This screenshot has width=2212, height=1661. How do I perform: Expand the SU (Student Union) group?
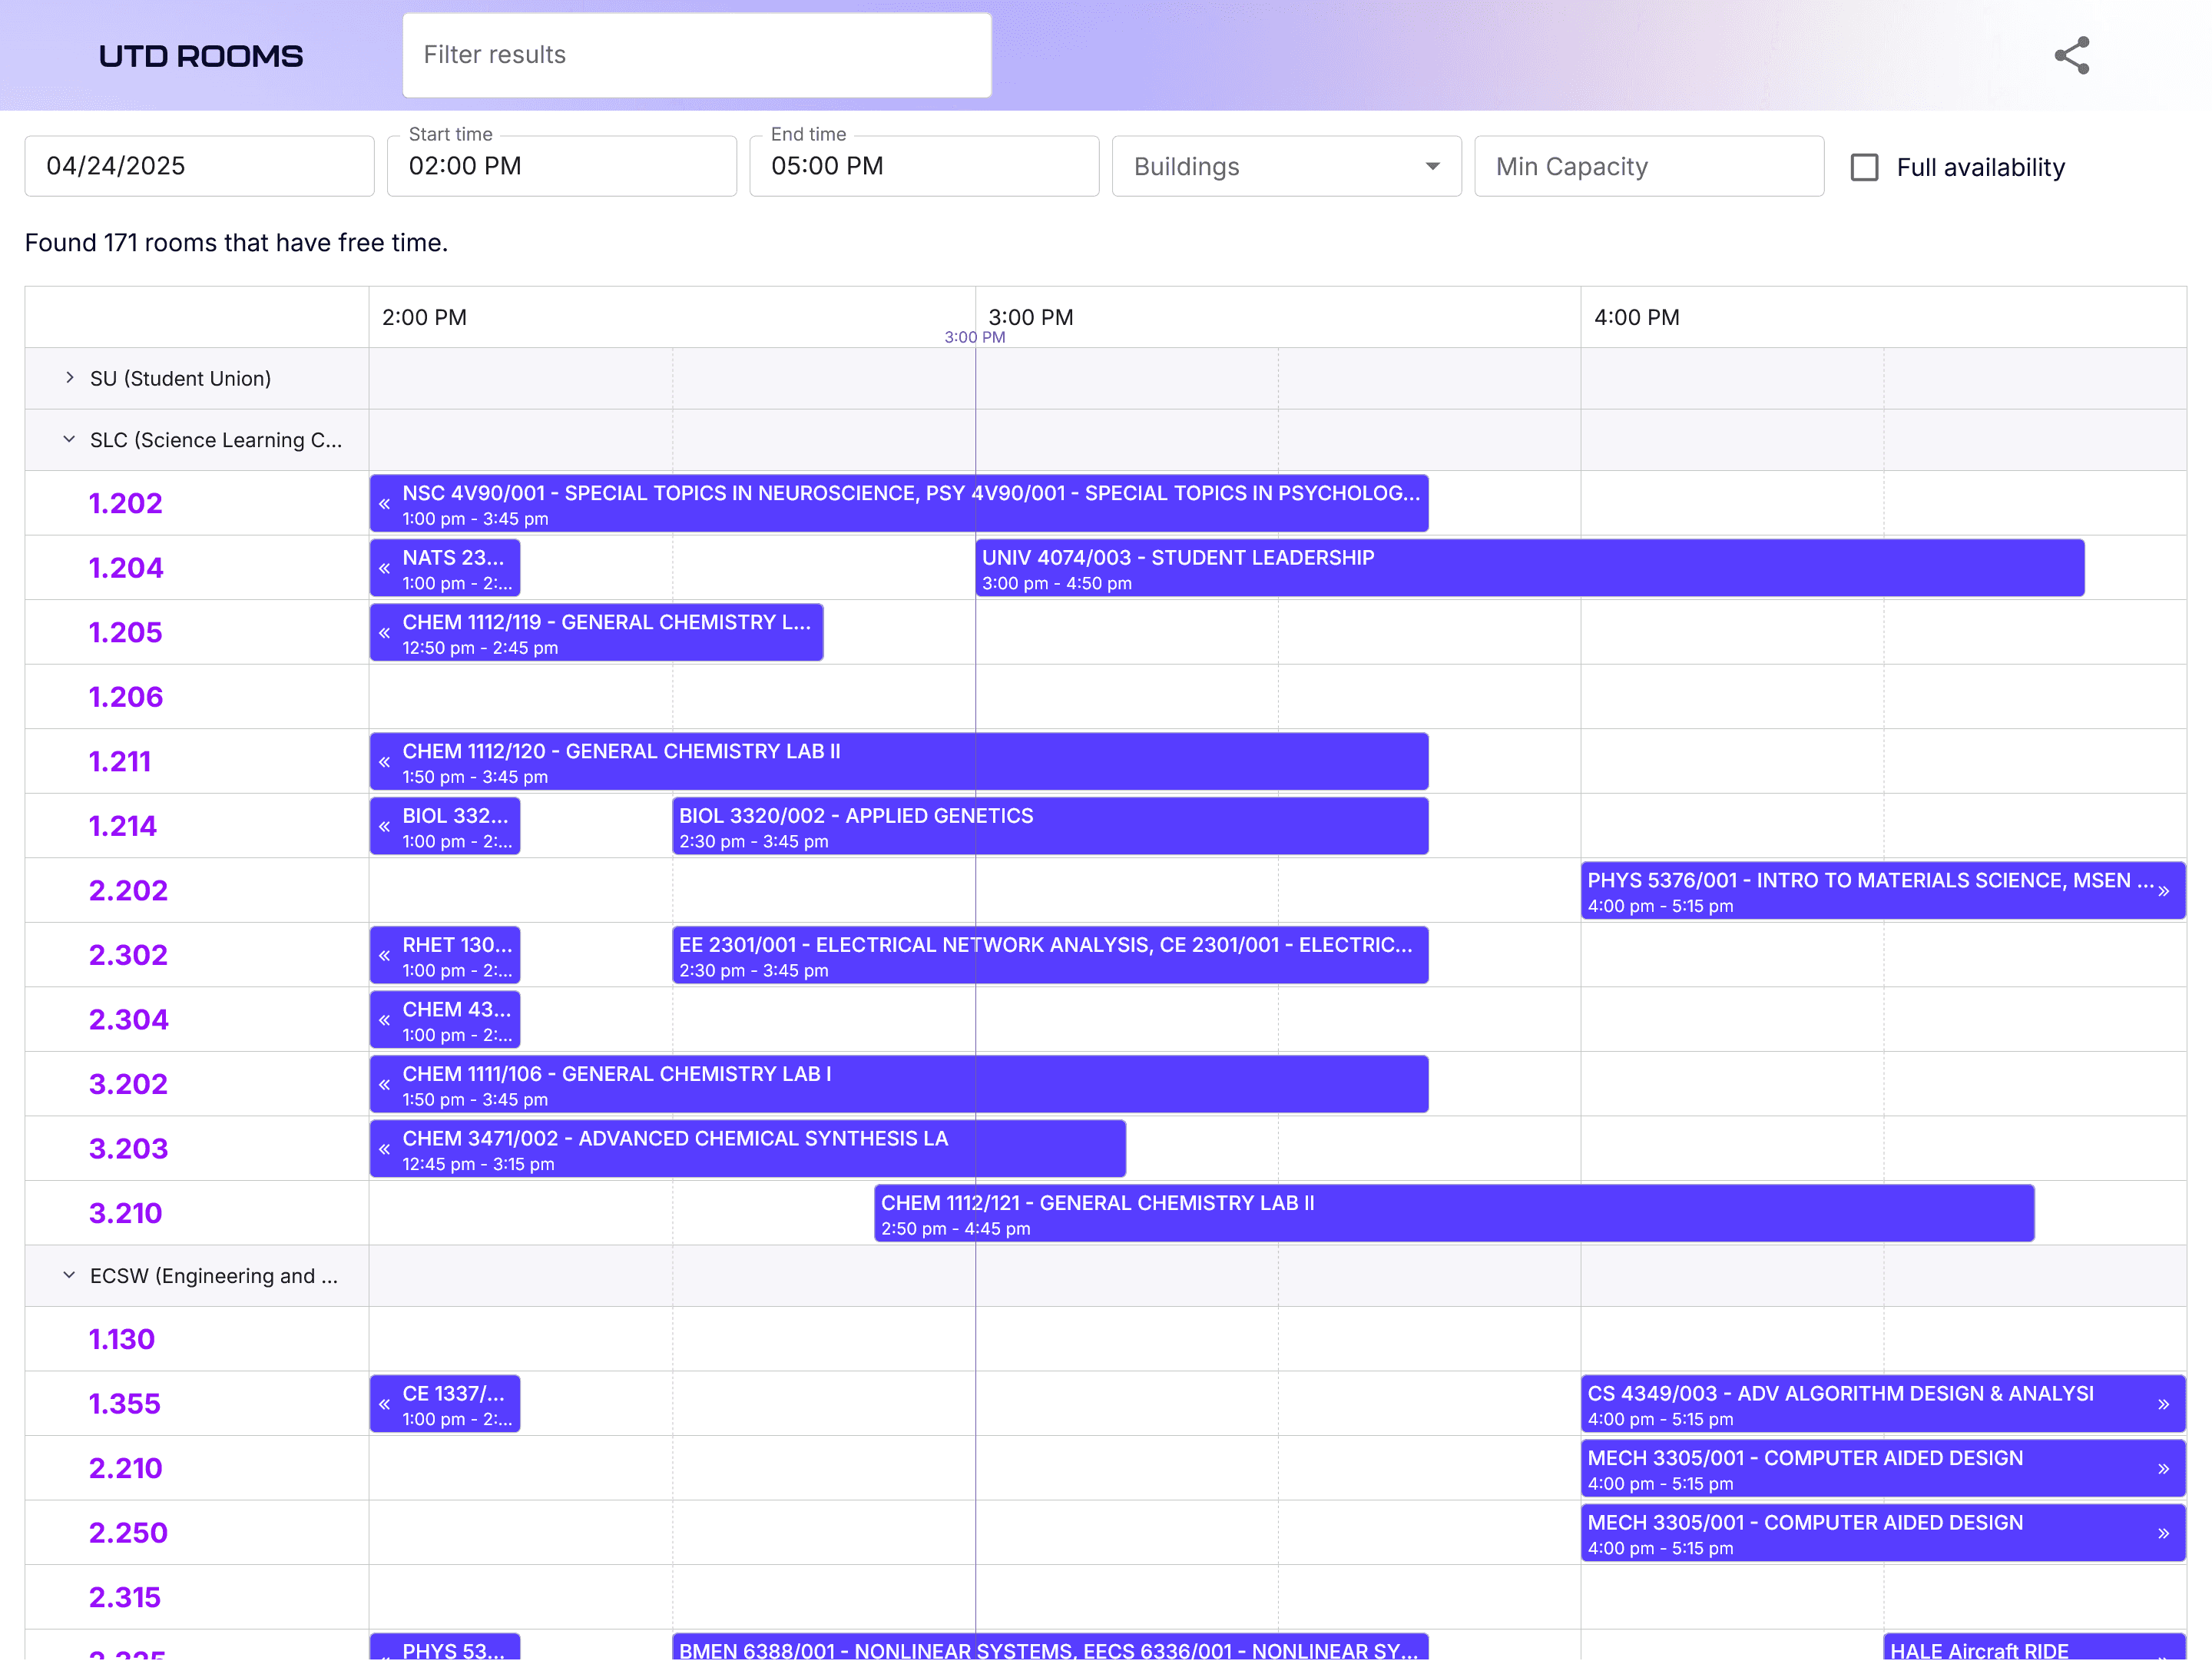pyautogui.click(x=69, y=378)
